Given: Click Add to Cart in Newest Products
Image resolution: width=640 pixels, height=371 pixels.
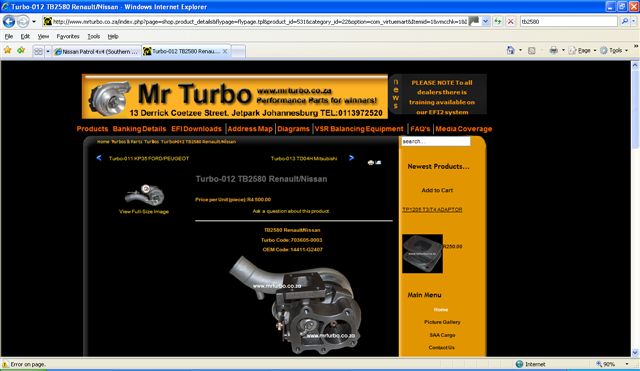Looking at the screenshot, I should [x=437, y=190].
